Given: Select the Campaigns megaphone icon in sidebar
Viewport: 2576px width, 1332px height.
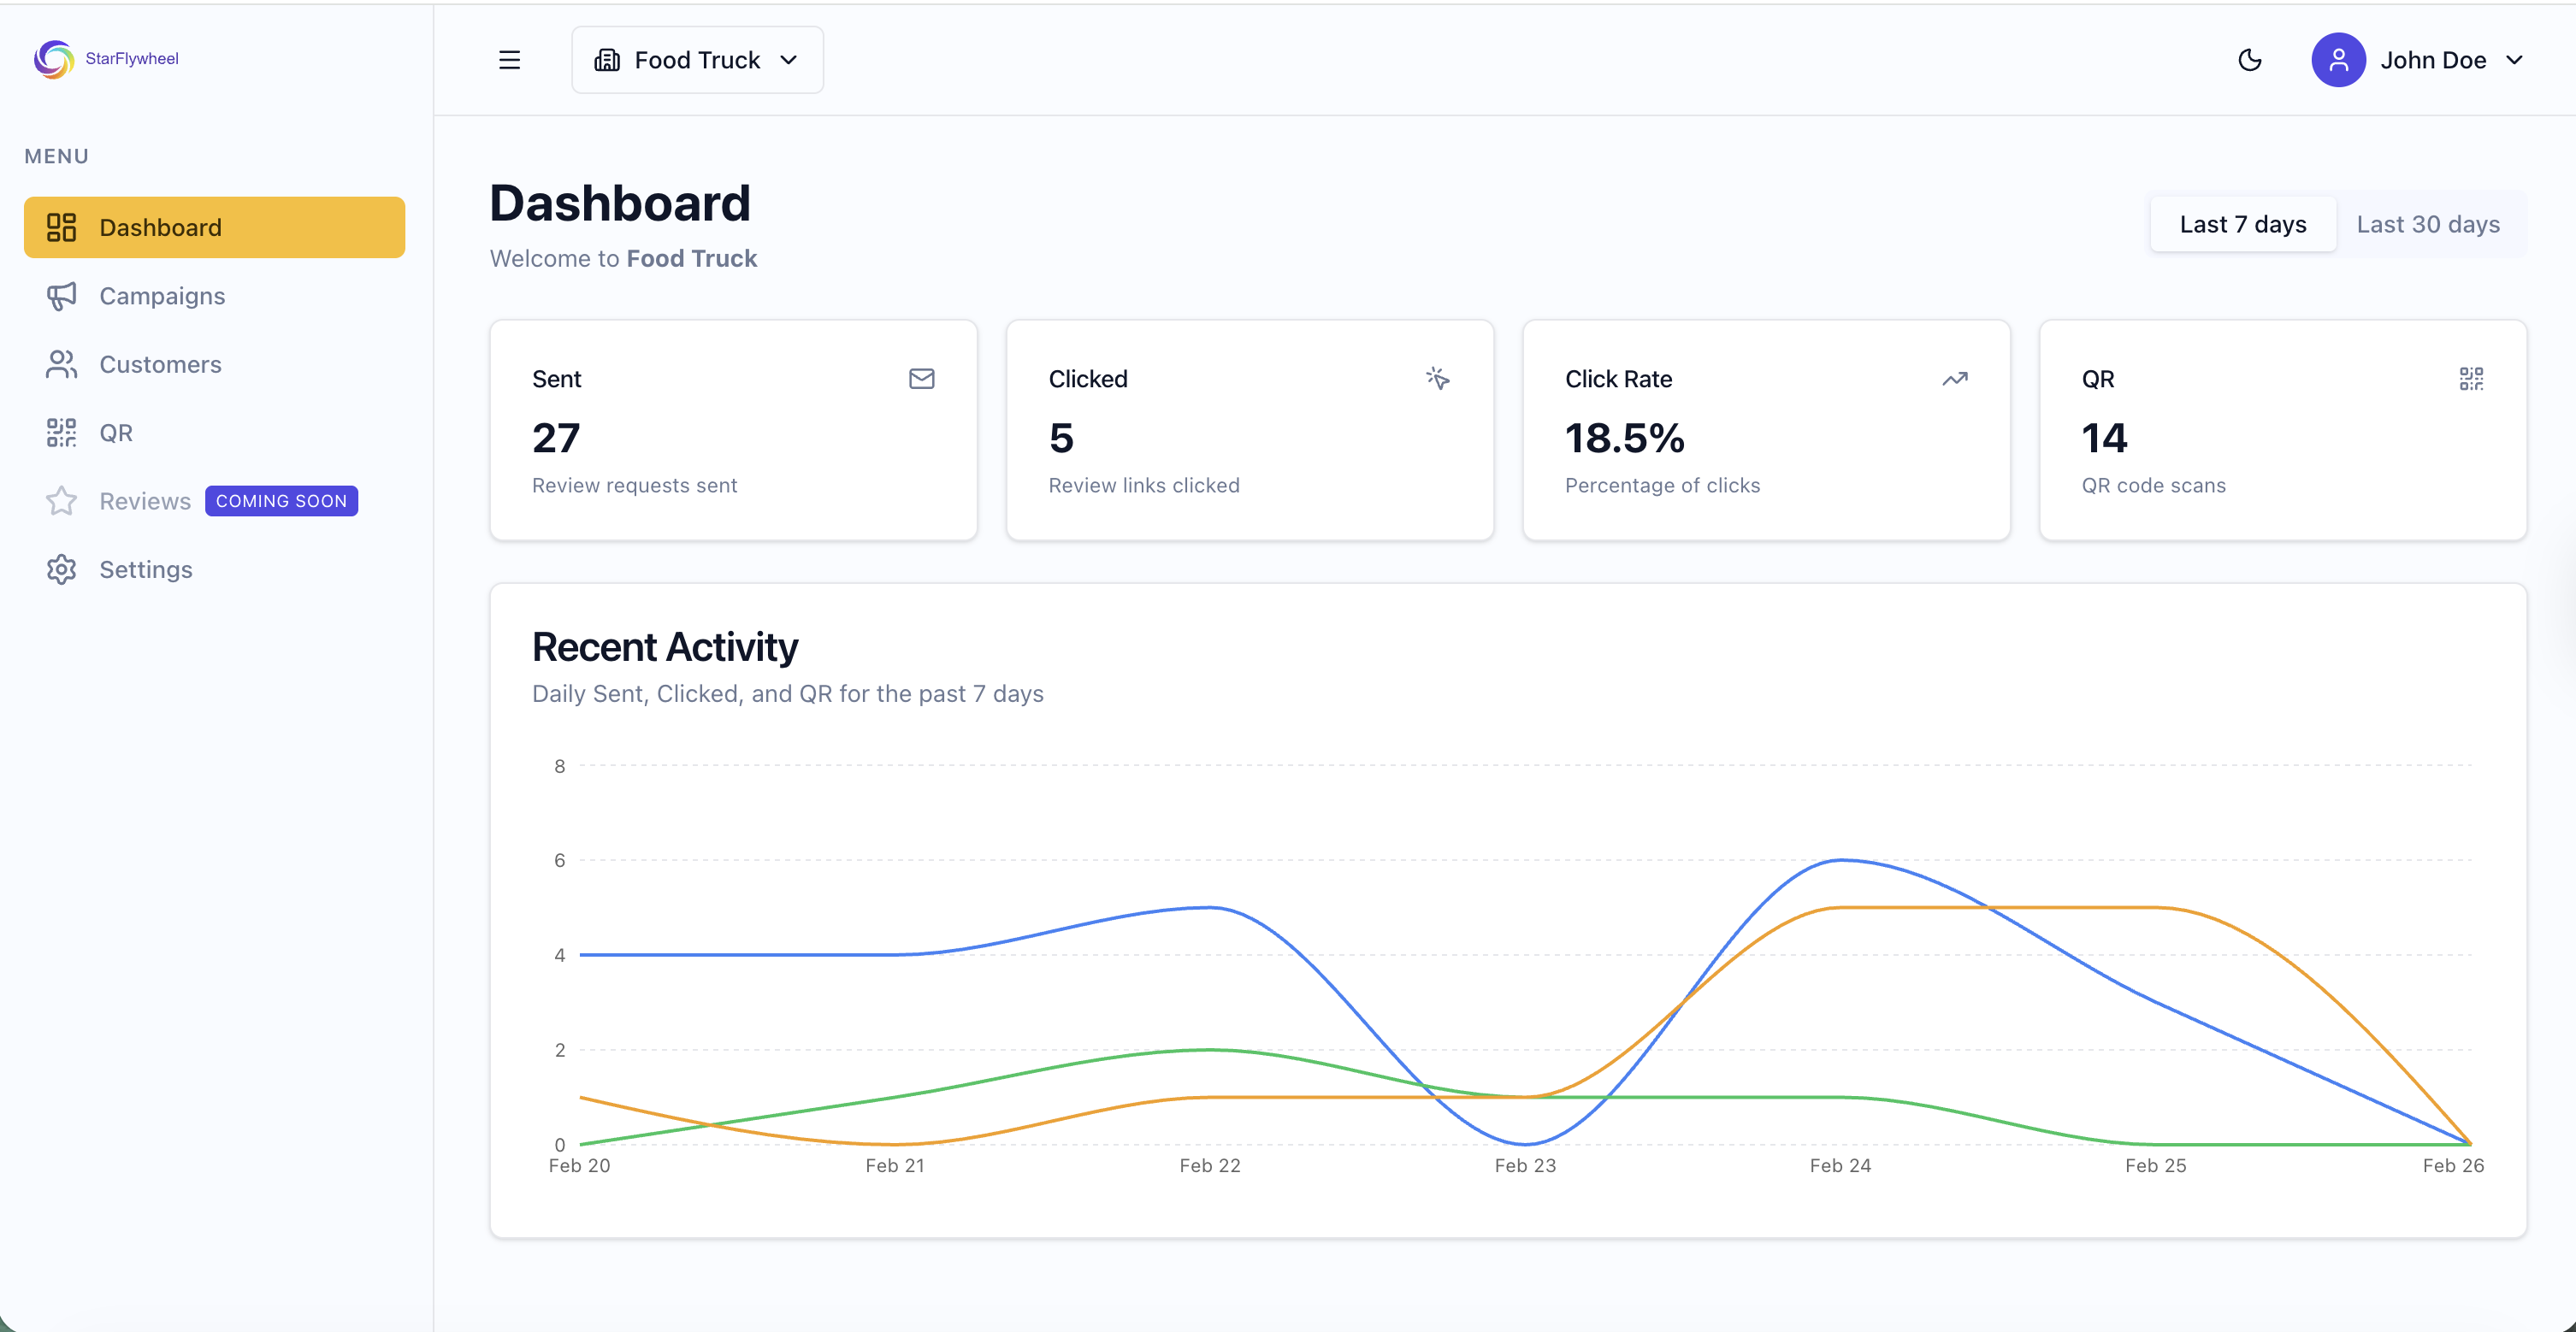Looking at the screenshot, I should [61, 296].
